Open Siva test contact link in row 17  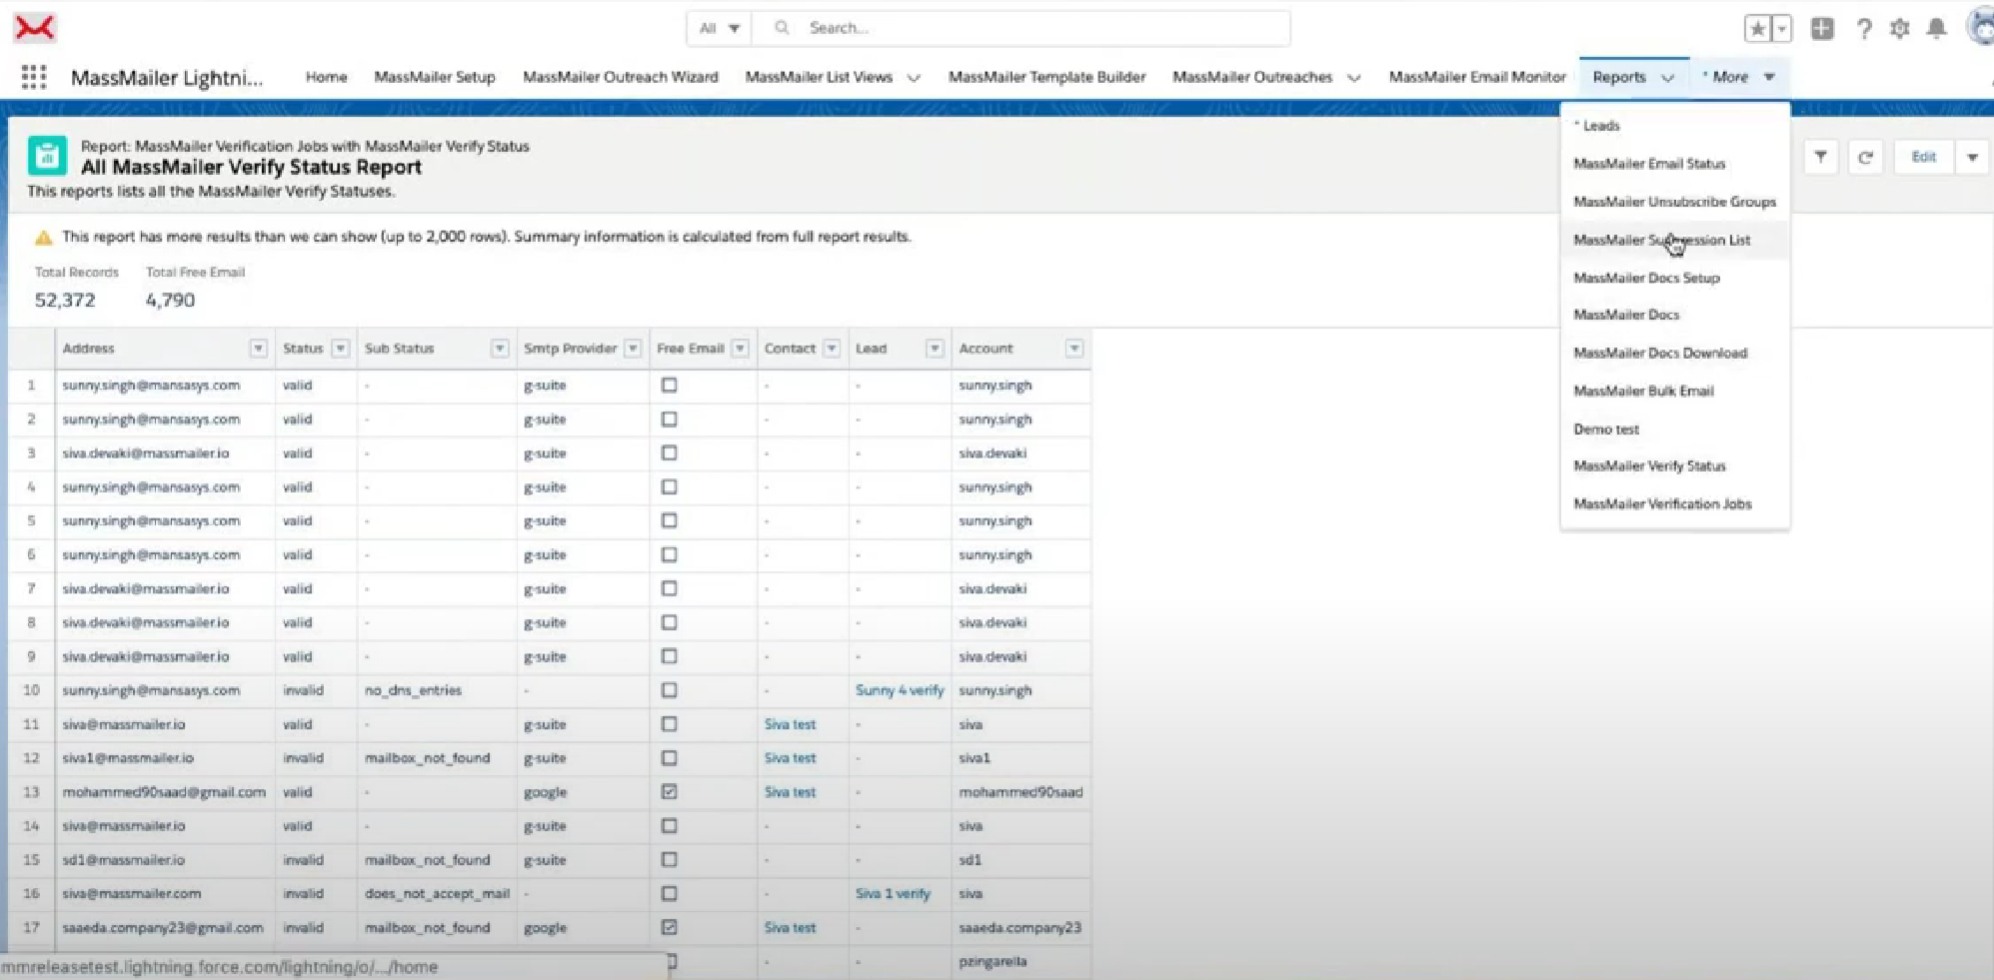(790, 928)
